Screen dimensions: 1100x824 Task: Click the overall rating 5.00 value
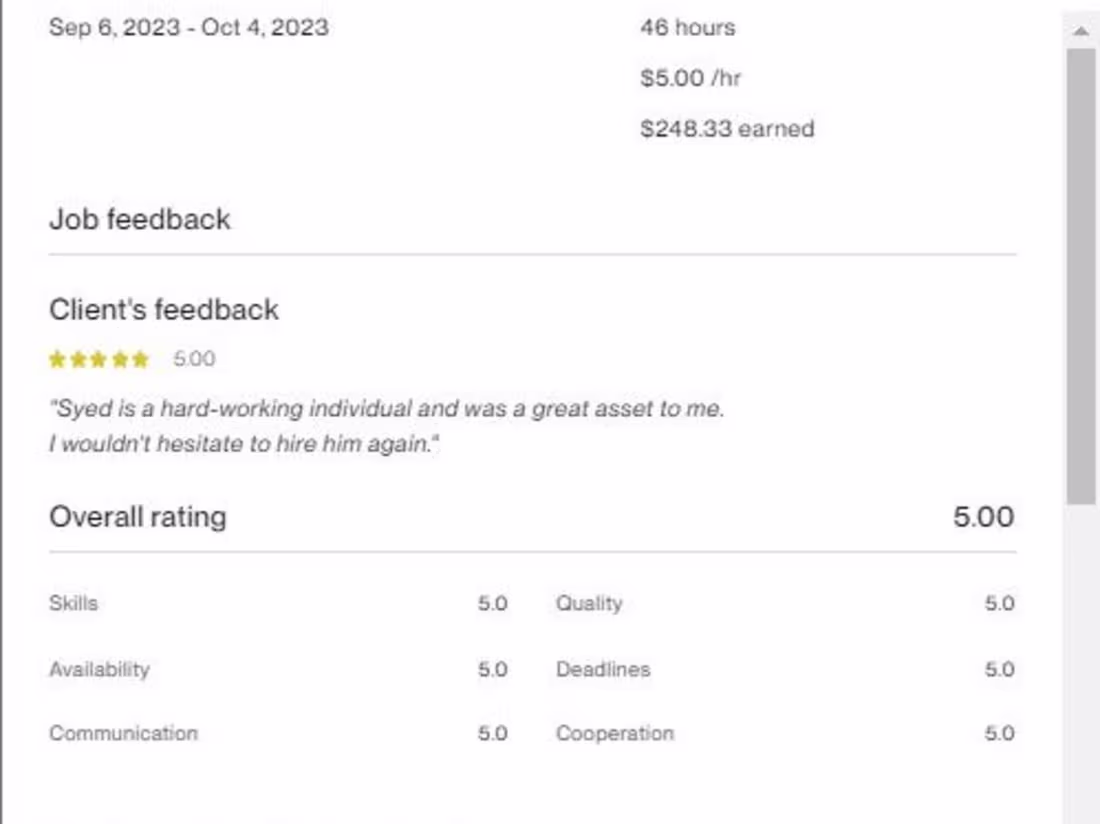click(x=983, y=517)
